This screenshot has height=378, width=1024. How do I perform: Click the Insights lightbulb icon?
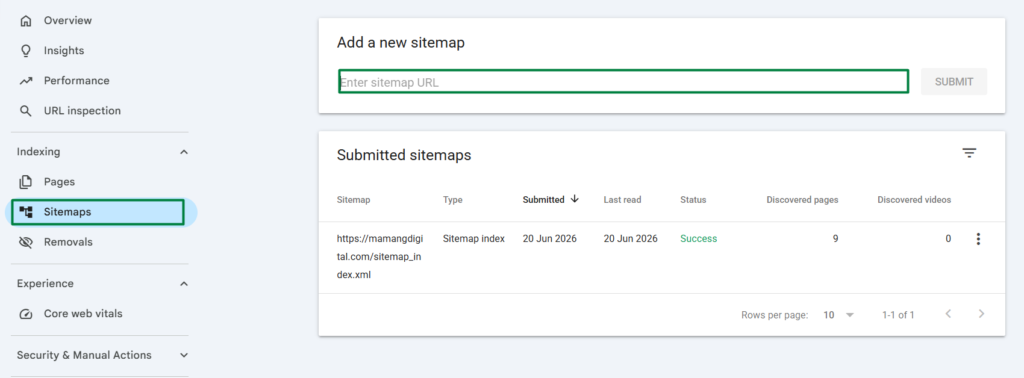point(26,51)
